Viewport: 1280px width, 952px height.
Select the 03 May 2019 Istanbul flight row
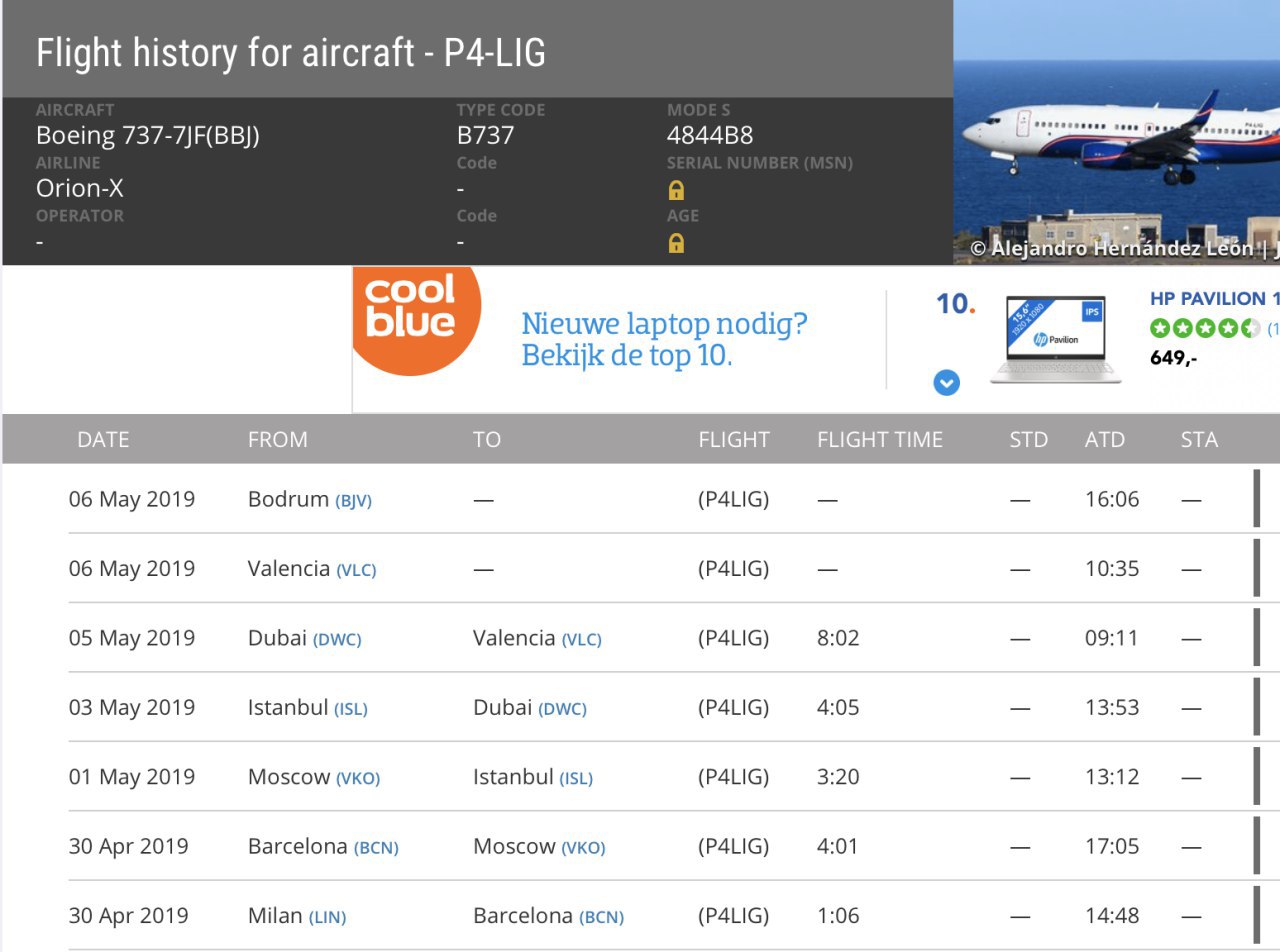(640, 708)
